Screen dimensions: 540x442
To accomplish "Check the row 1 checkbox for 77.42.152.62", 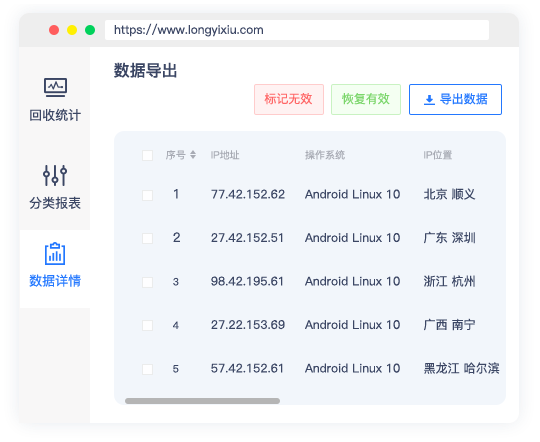I will (x=147, y=195).
